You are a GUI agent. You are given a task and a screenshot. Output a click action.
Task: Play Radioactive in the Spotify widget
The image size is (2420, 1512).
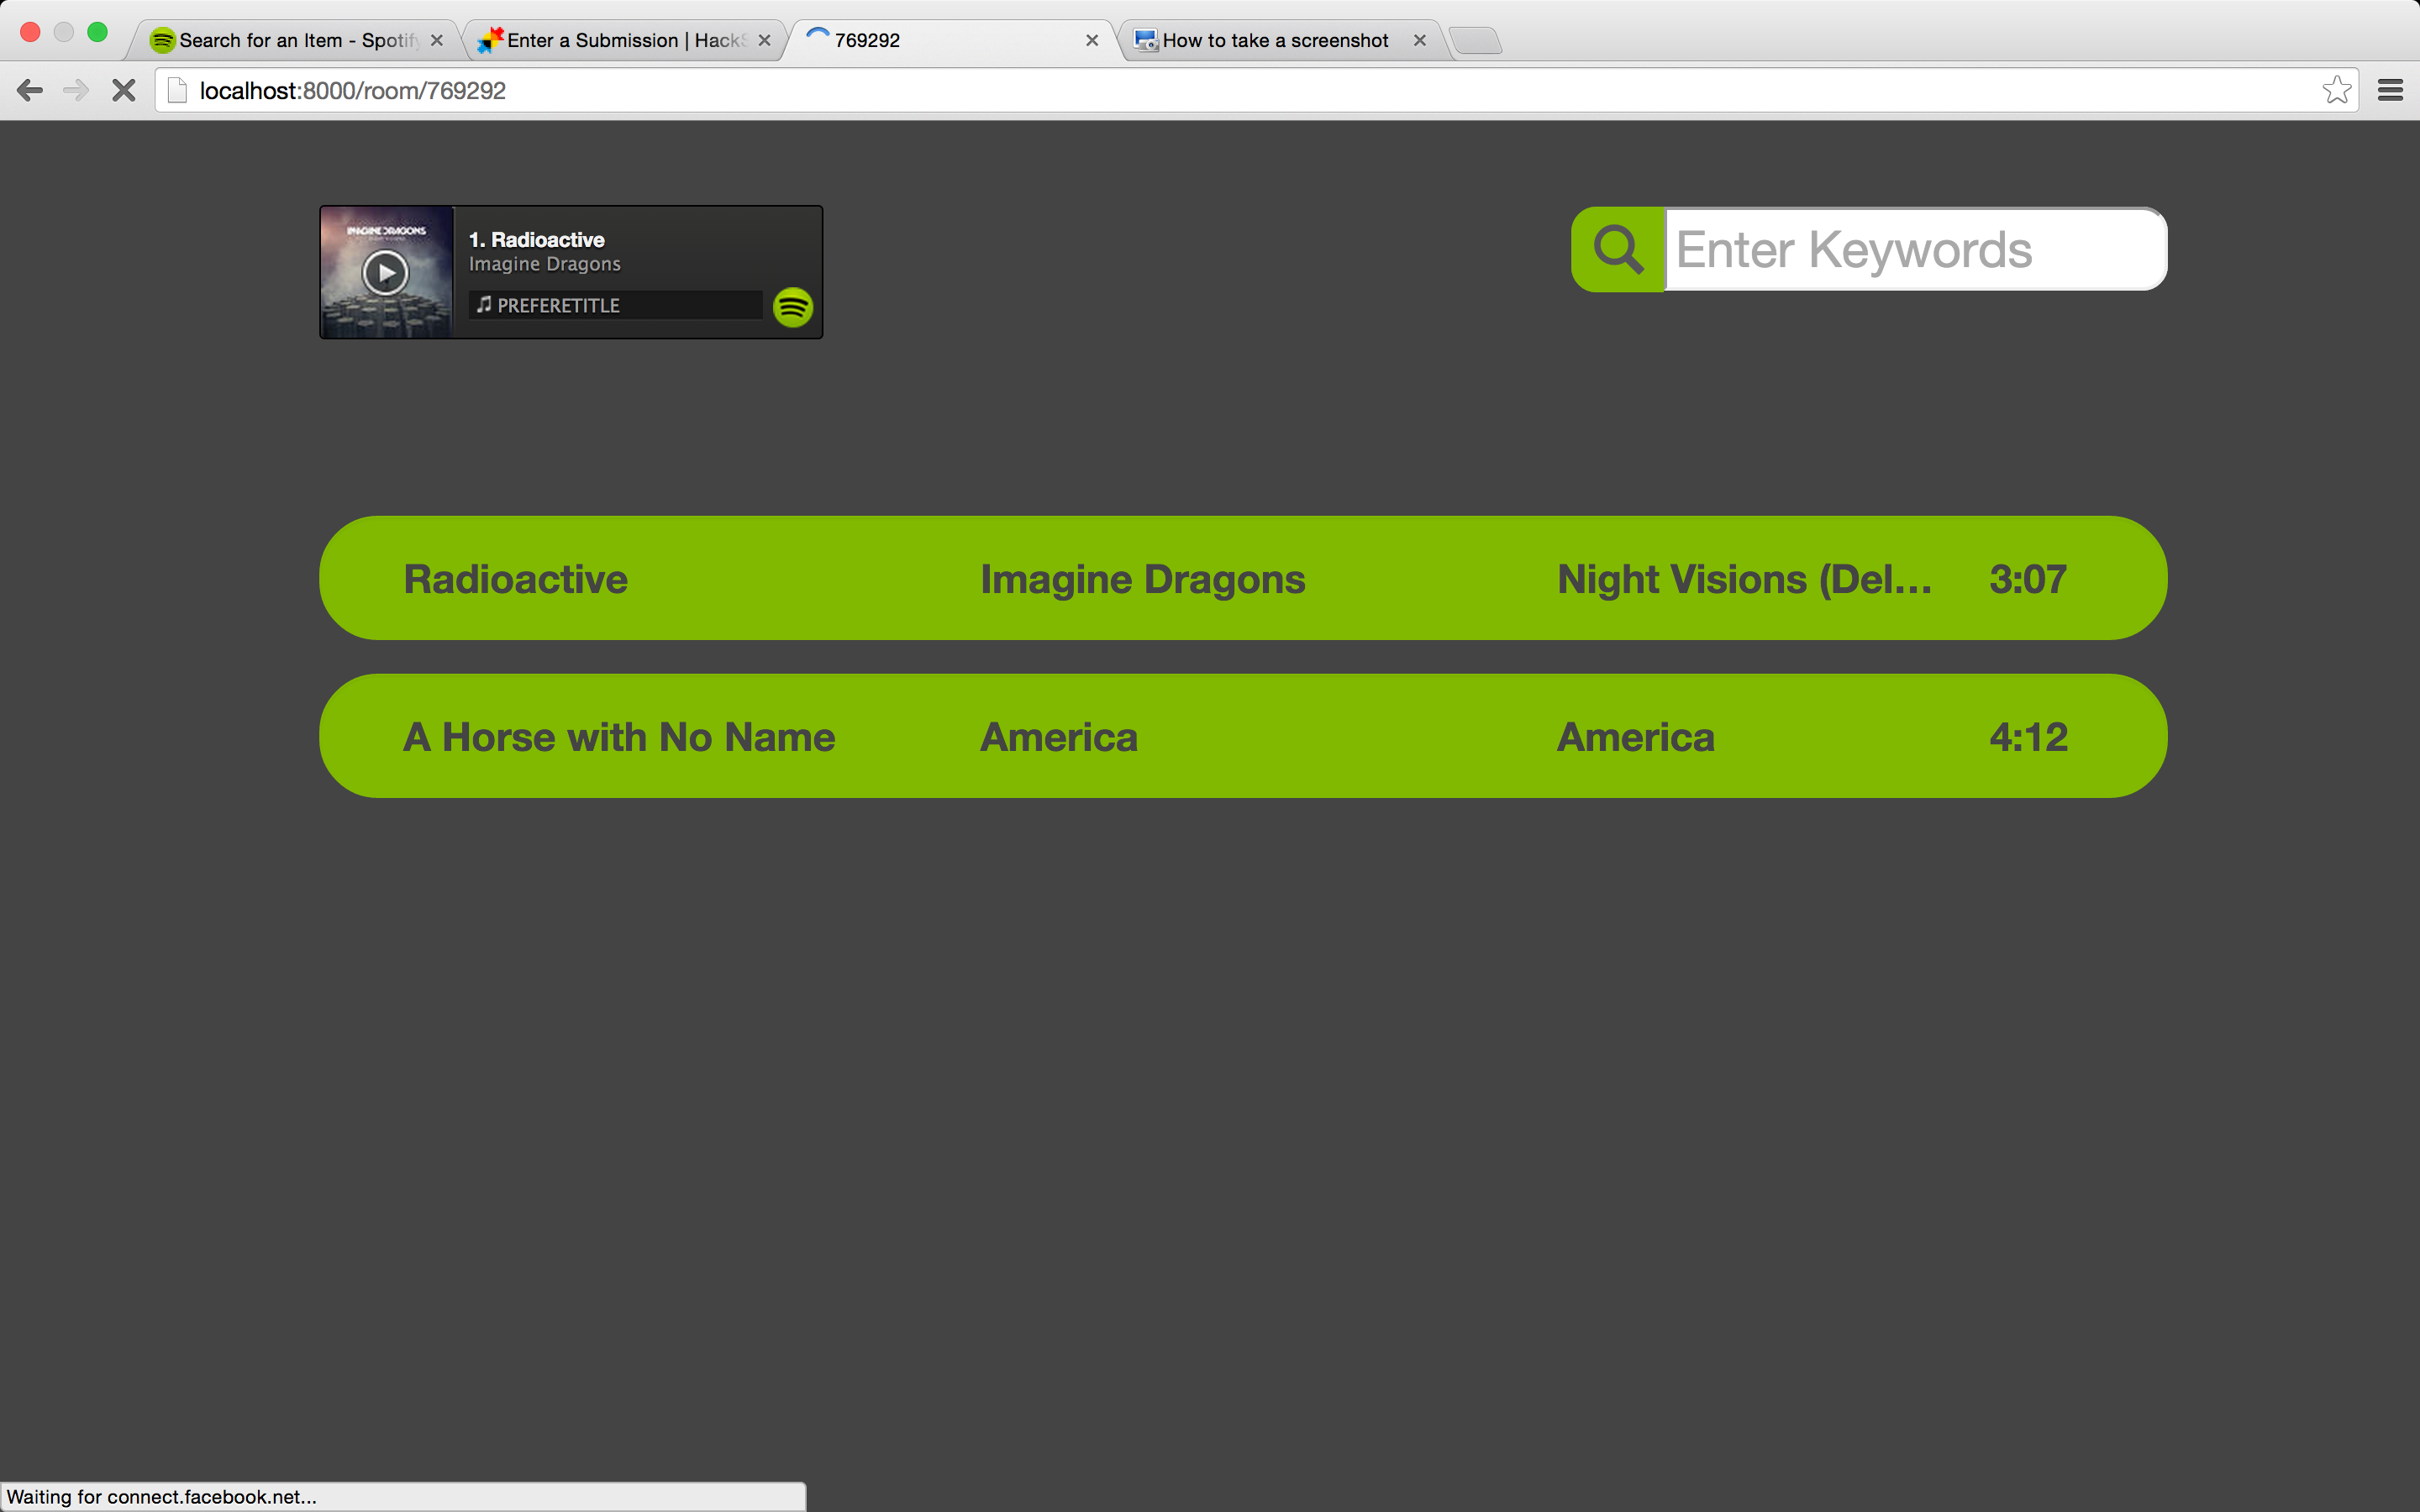[386, 272]
